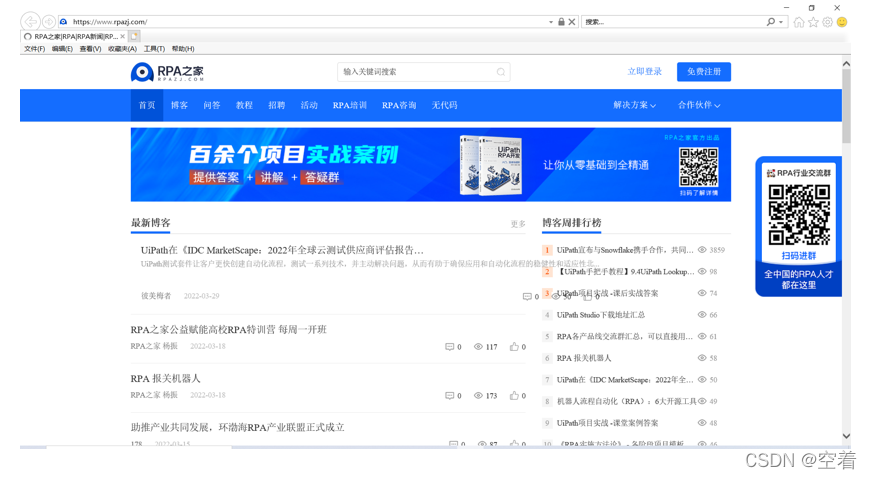
Task: Click the comment icon beside the 2022-03-29 post
Action: coord(527,297)
